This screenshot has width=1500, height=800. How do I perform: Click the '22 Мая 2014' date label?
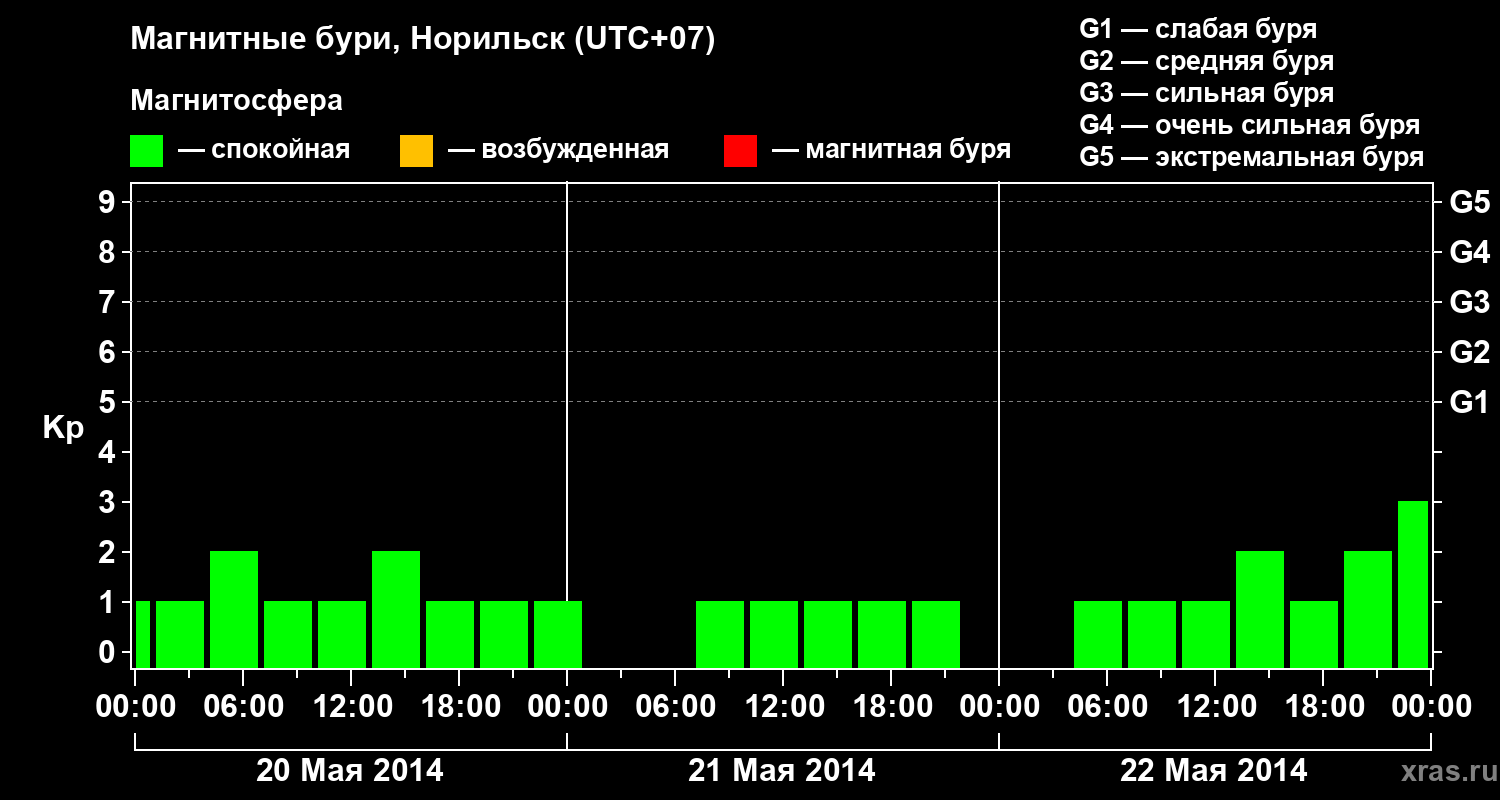pyautogui.click(x=1214, y=771)
